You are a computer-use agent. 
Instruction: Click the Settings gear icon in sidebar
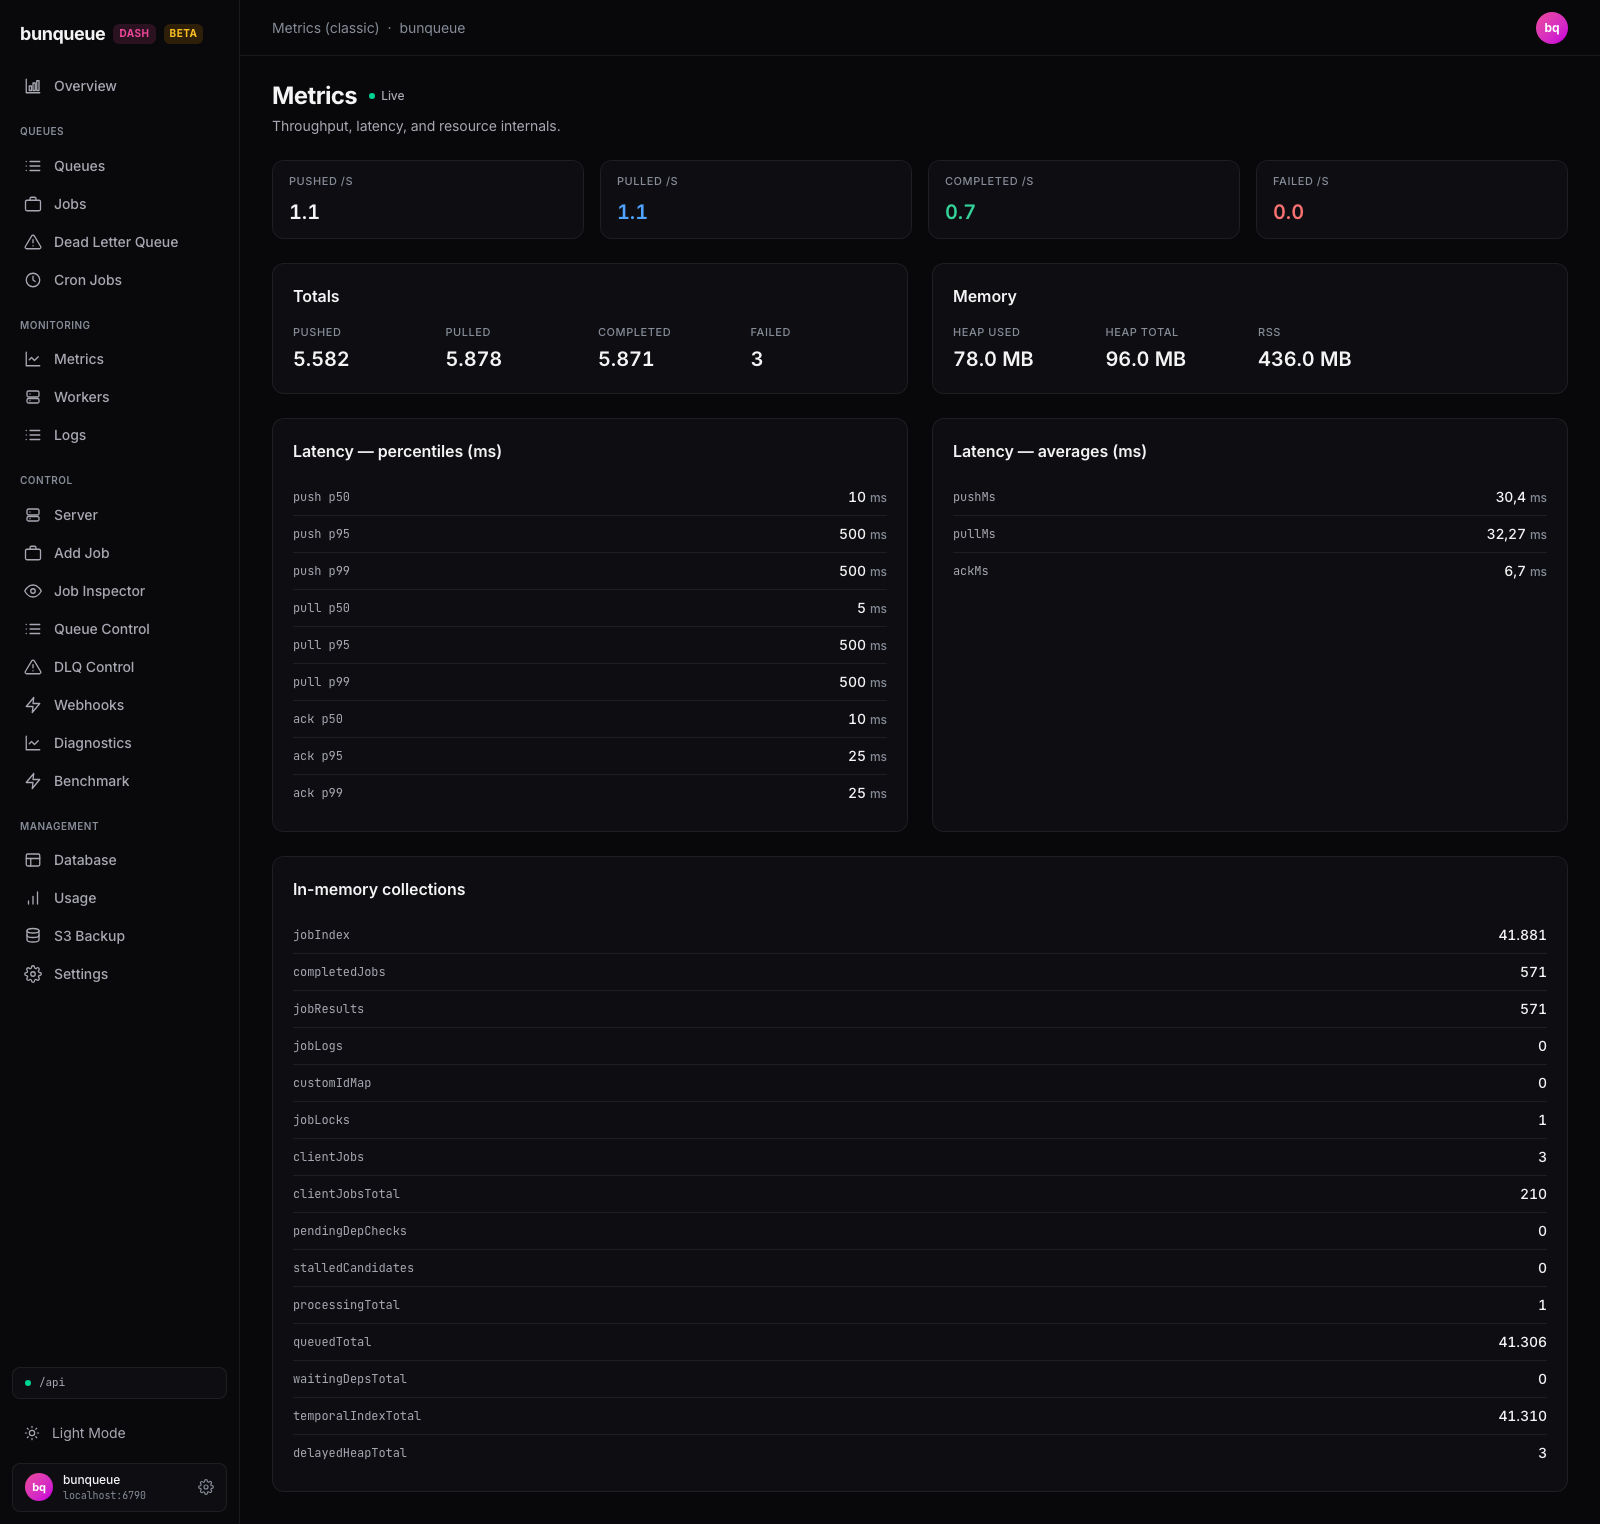point(33,974)
